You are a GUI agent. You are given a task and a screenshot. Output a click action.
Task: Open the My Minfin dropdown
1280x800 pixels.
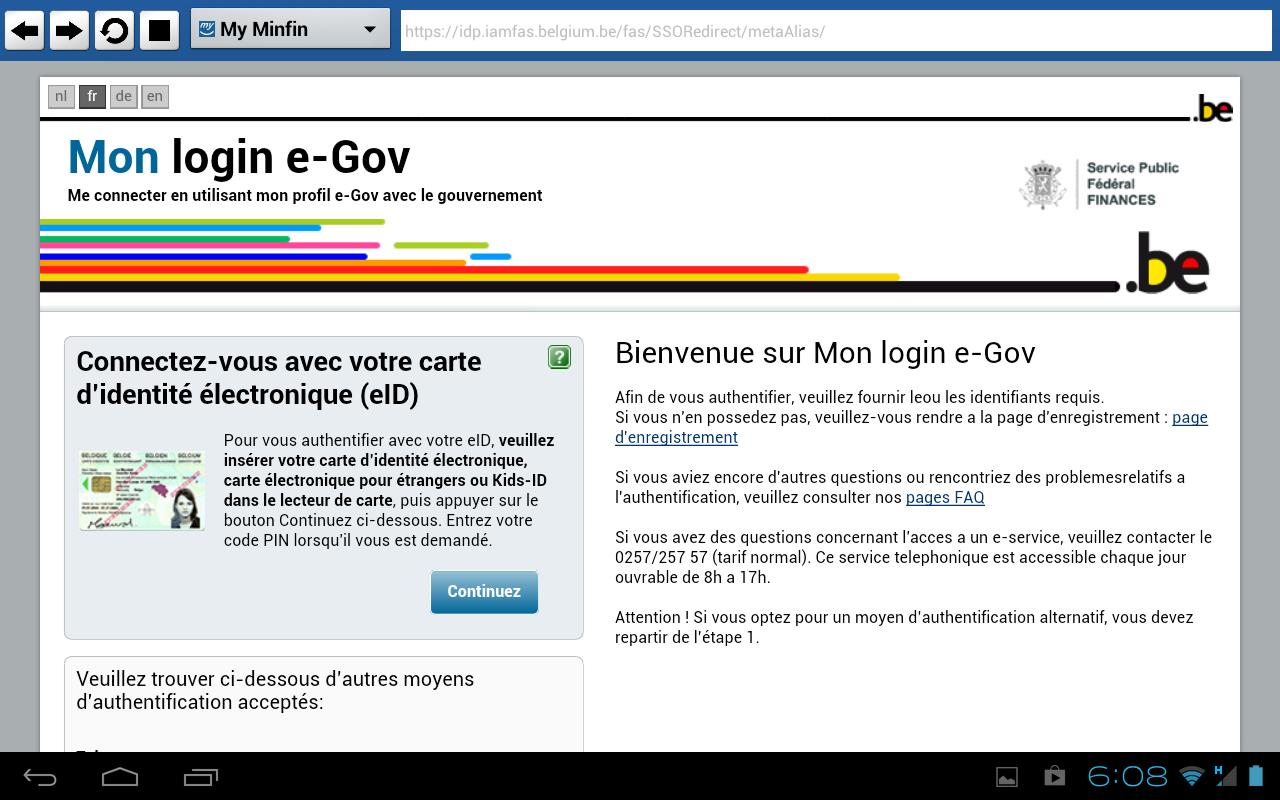290,30
